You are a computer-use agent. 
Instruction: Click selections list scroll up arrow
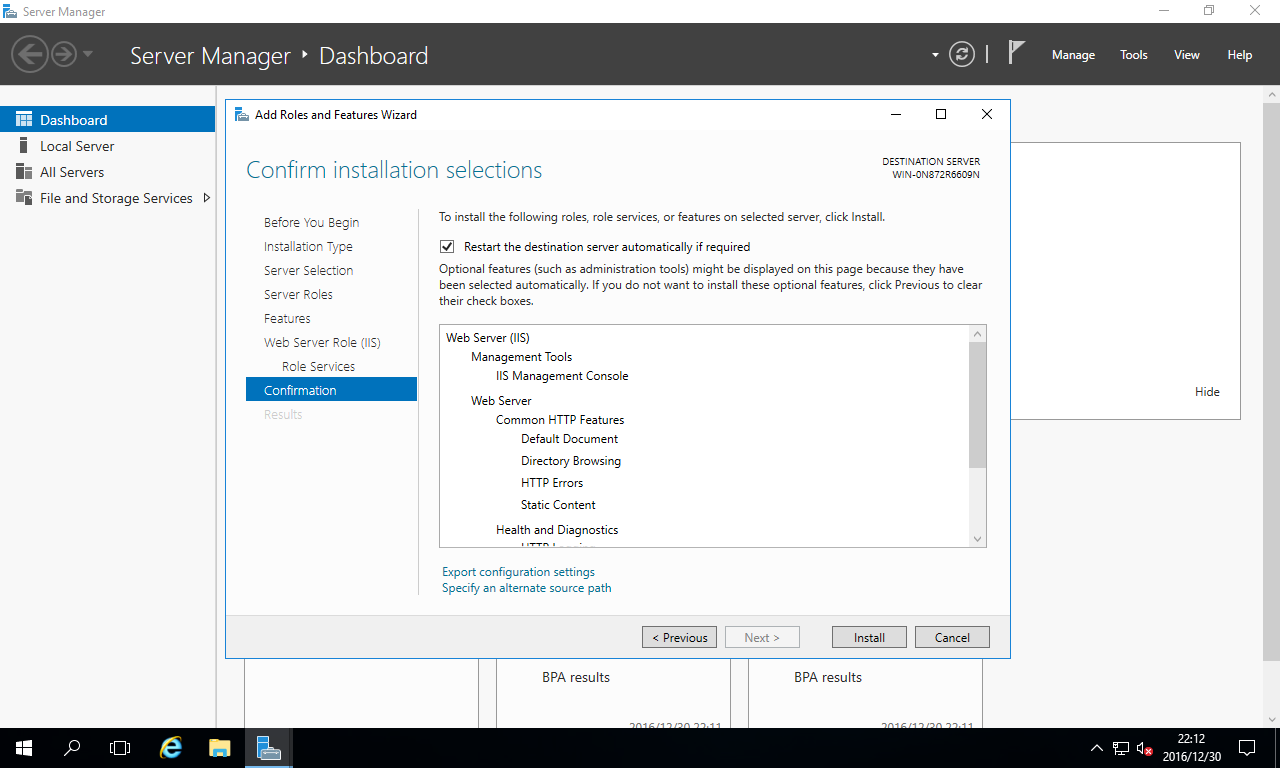978,333
